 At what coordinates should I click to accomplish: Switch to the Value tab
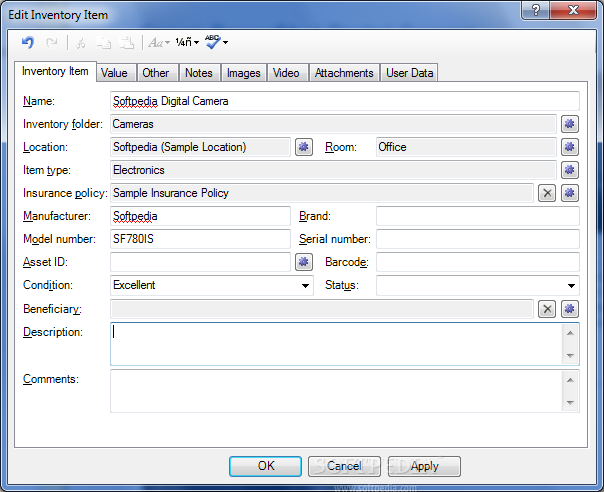116,73
